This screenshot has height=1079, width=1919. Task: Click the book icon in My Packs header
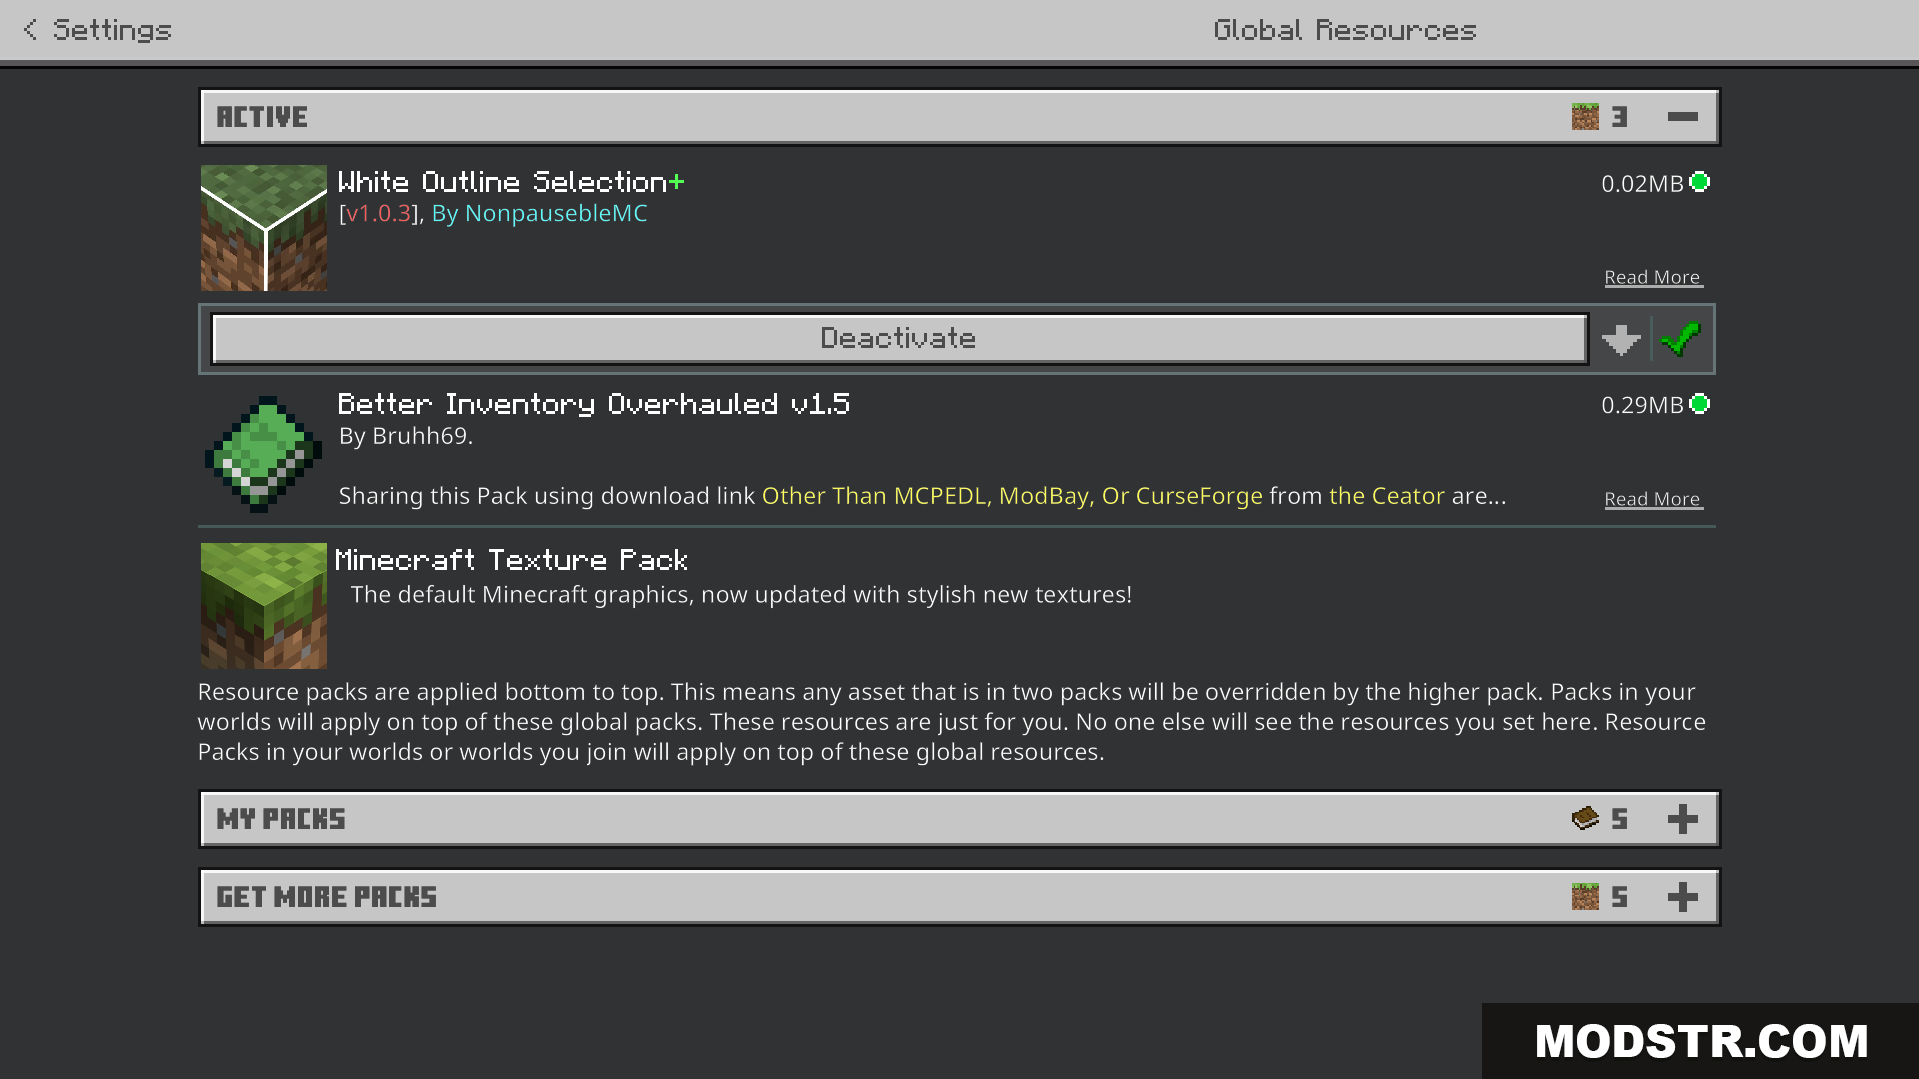point(1585,819)
